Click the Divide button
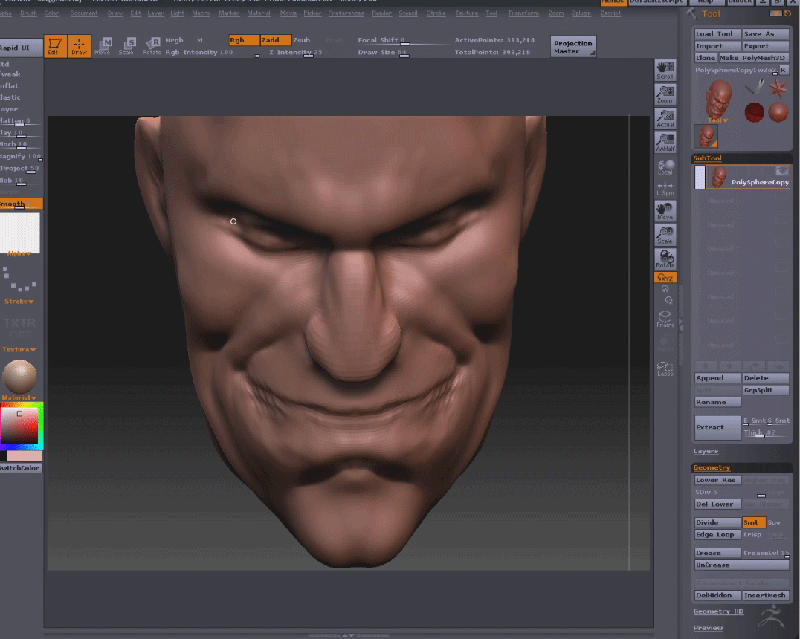 pos(717,522)
